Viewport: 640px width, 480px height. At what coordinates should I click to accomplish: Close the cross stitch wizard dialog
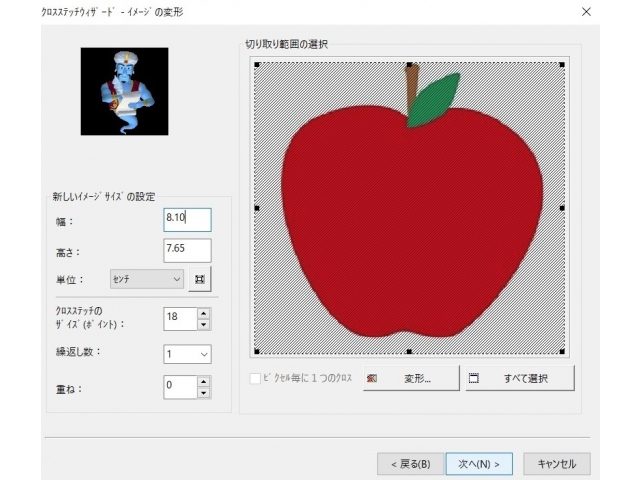click(586, 12)
